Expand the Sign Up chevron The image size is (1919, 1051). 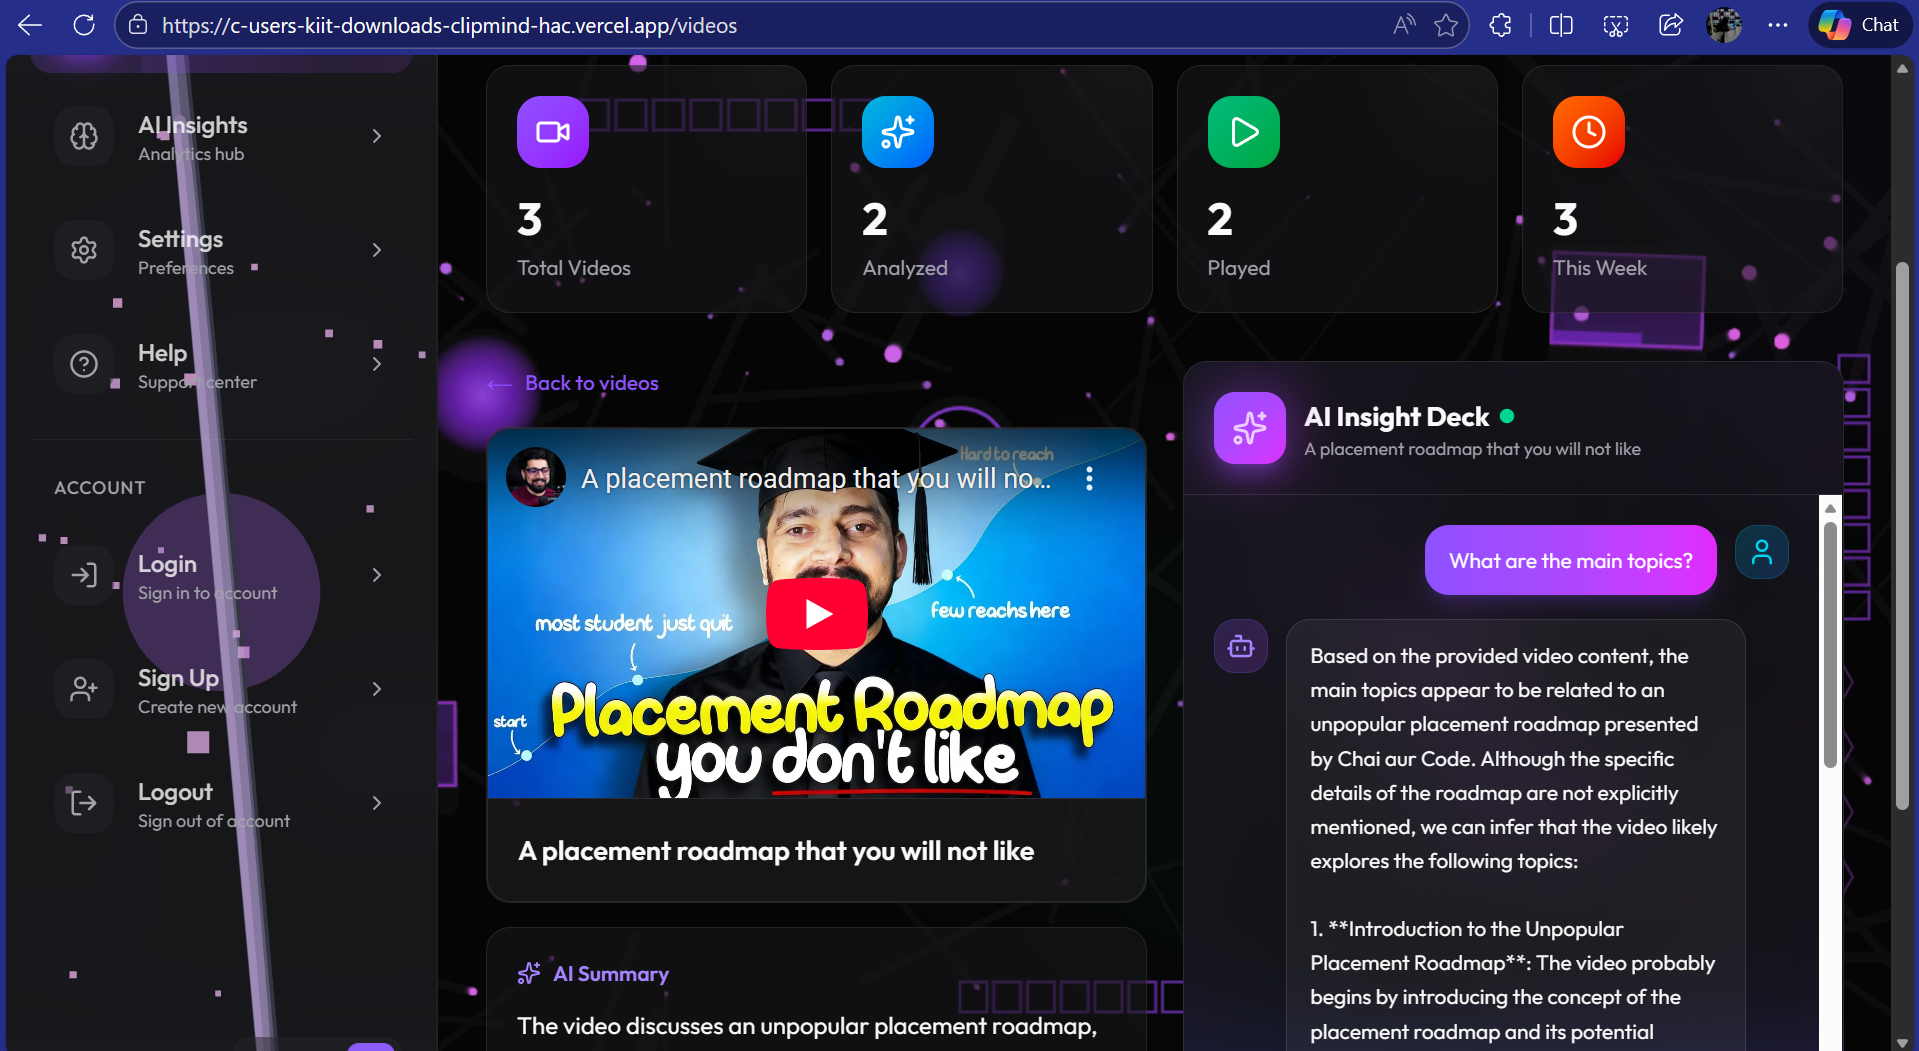[x=377, y=689]
